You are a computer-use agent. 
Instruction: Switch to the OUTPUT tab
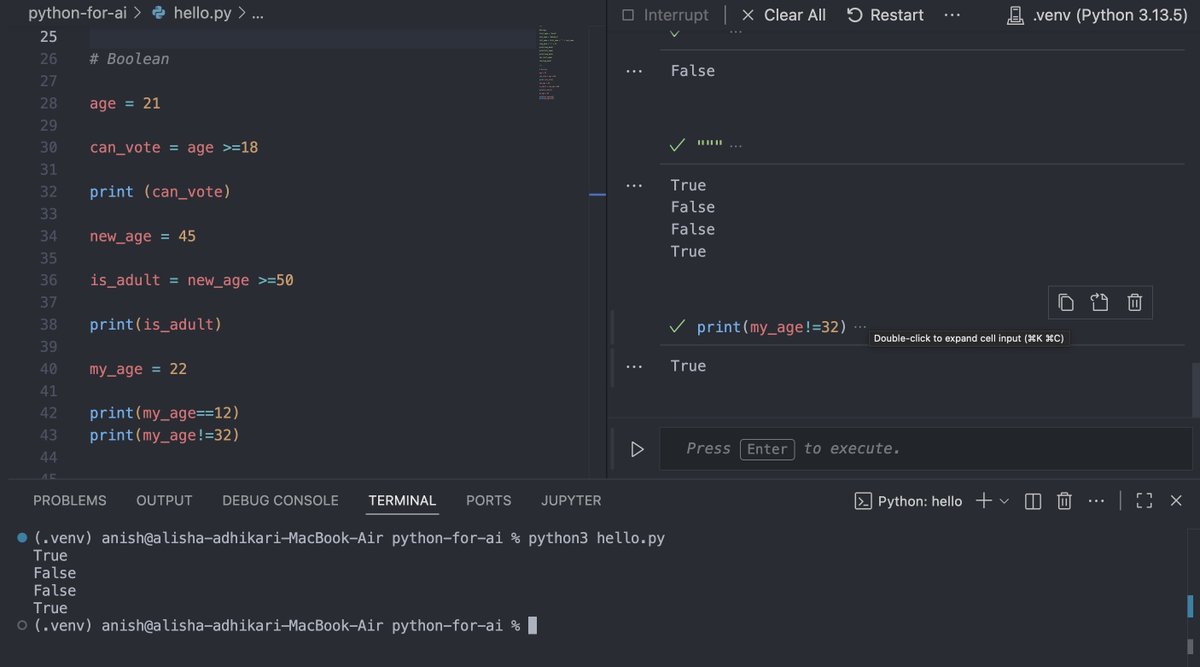click(x=164, y=500)
